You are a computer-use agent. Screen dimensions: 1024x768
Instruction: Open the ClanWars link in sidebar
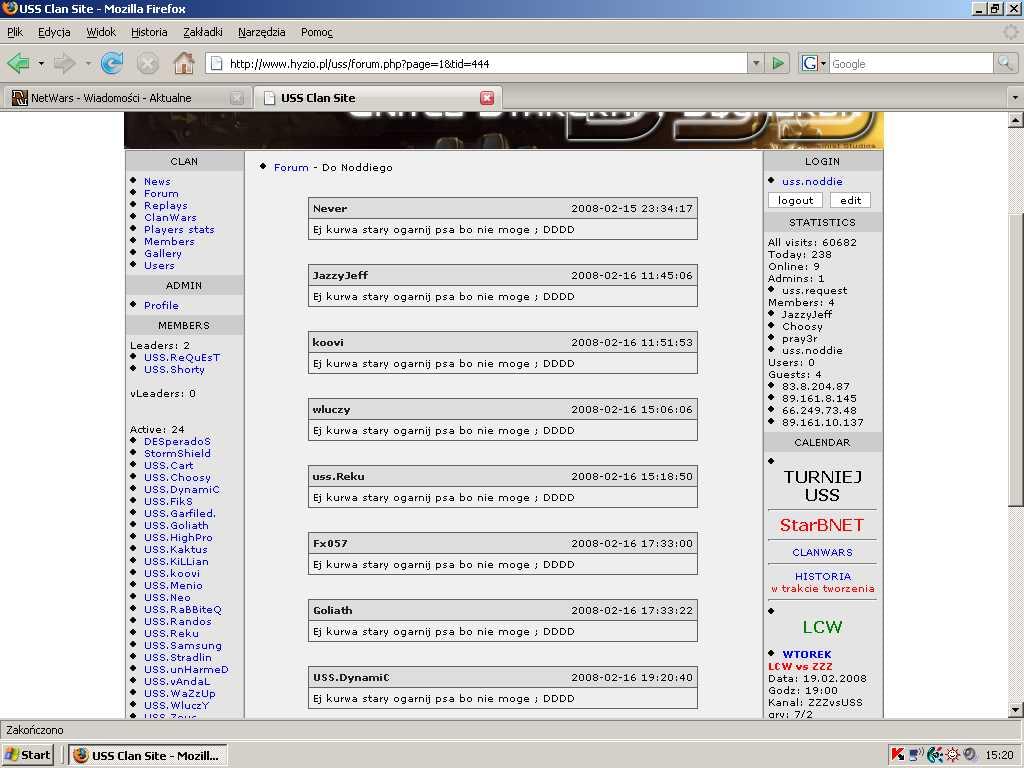pyautogui.click(x=170, y=217)
